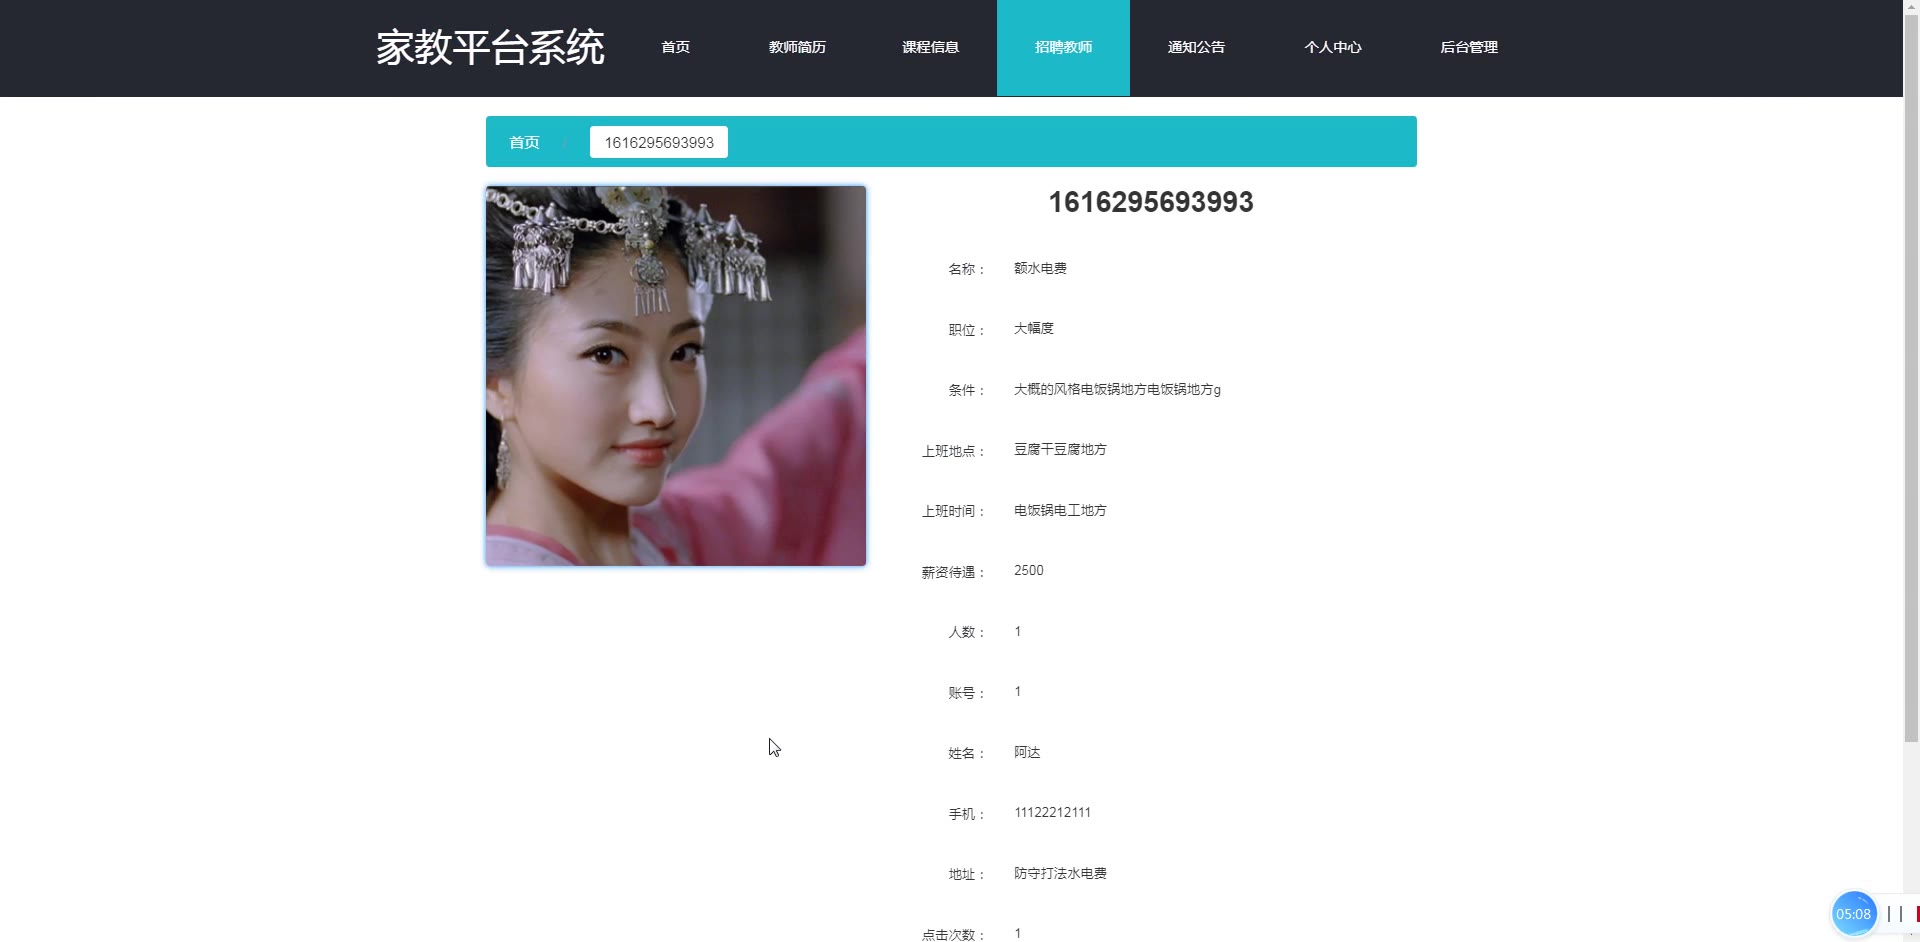
Task: Go to 个人中心
Action: 1332,47
